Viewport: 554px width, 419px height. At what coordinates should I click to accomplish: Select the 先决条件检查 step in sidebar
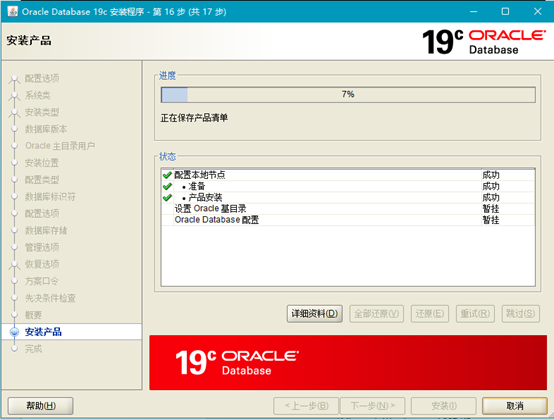click(50, 298)
